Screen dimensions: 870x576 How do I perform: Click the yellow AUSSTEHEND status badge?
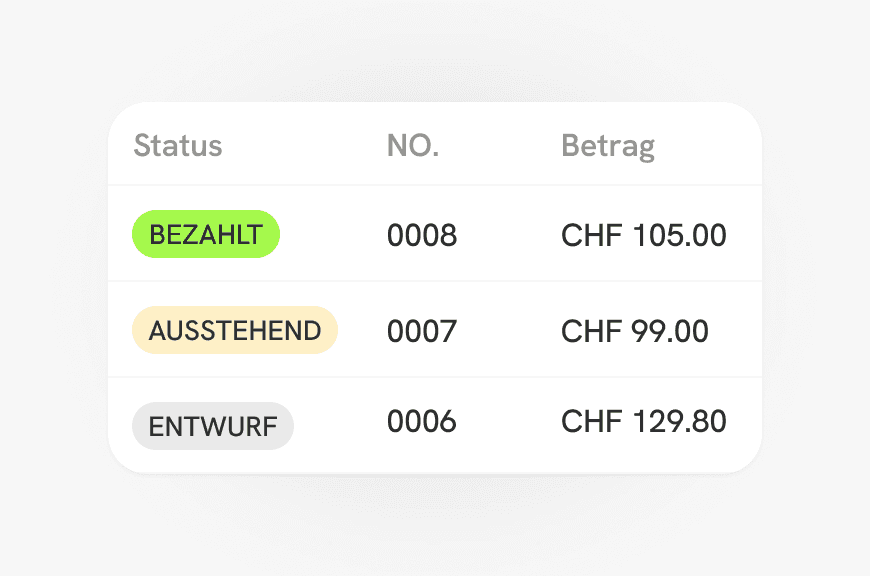234,329
